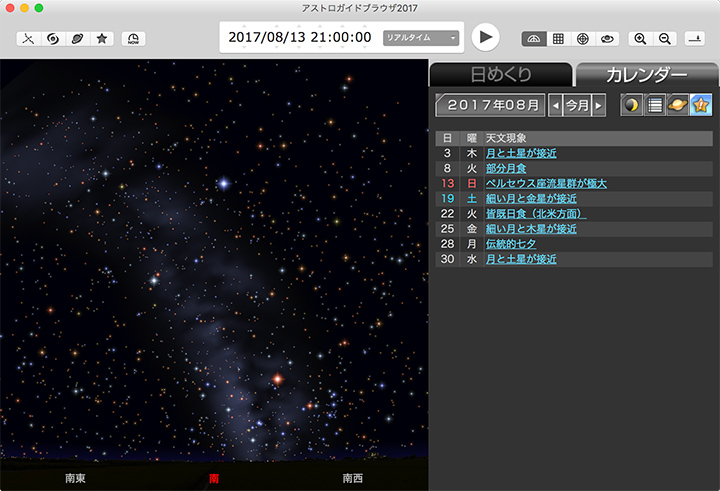
Task: Switch to the カレンダー tab
Action: [647, 75]
